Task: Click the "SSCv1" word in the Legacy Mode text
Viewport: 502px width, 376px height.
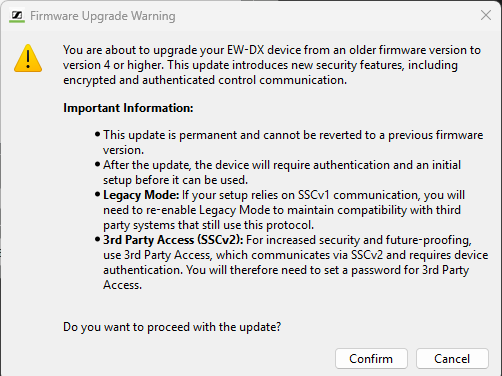Action: click(314, 195)
